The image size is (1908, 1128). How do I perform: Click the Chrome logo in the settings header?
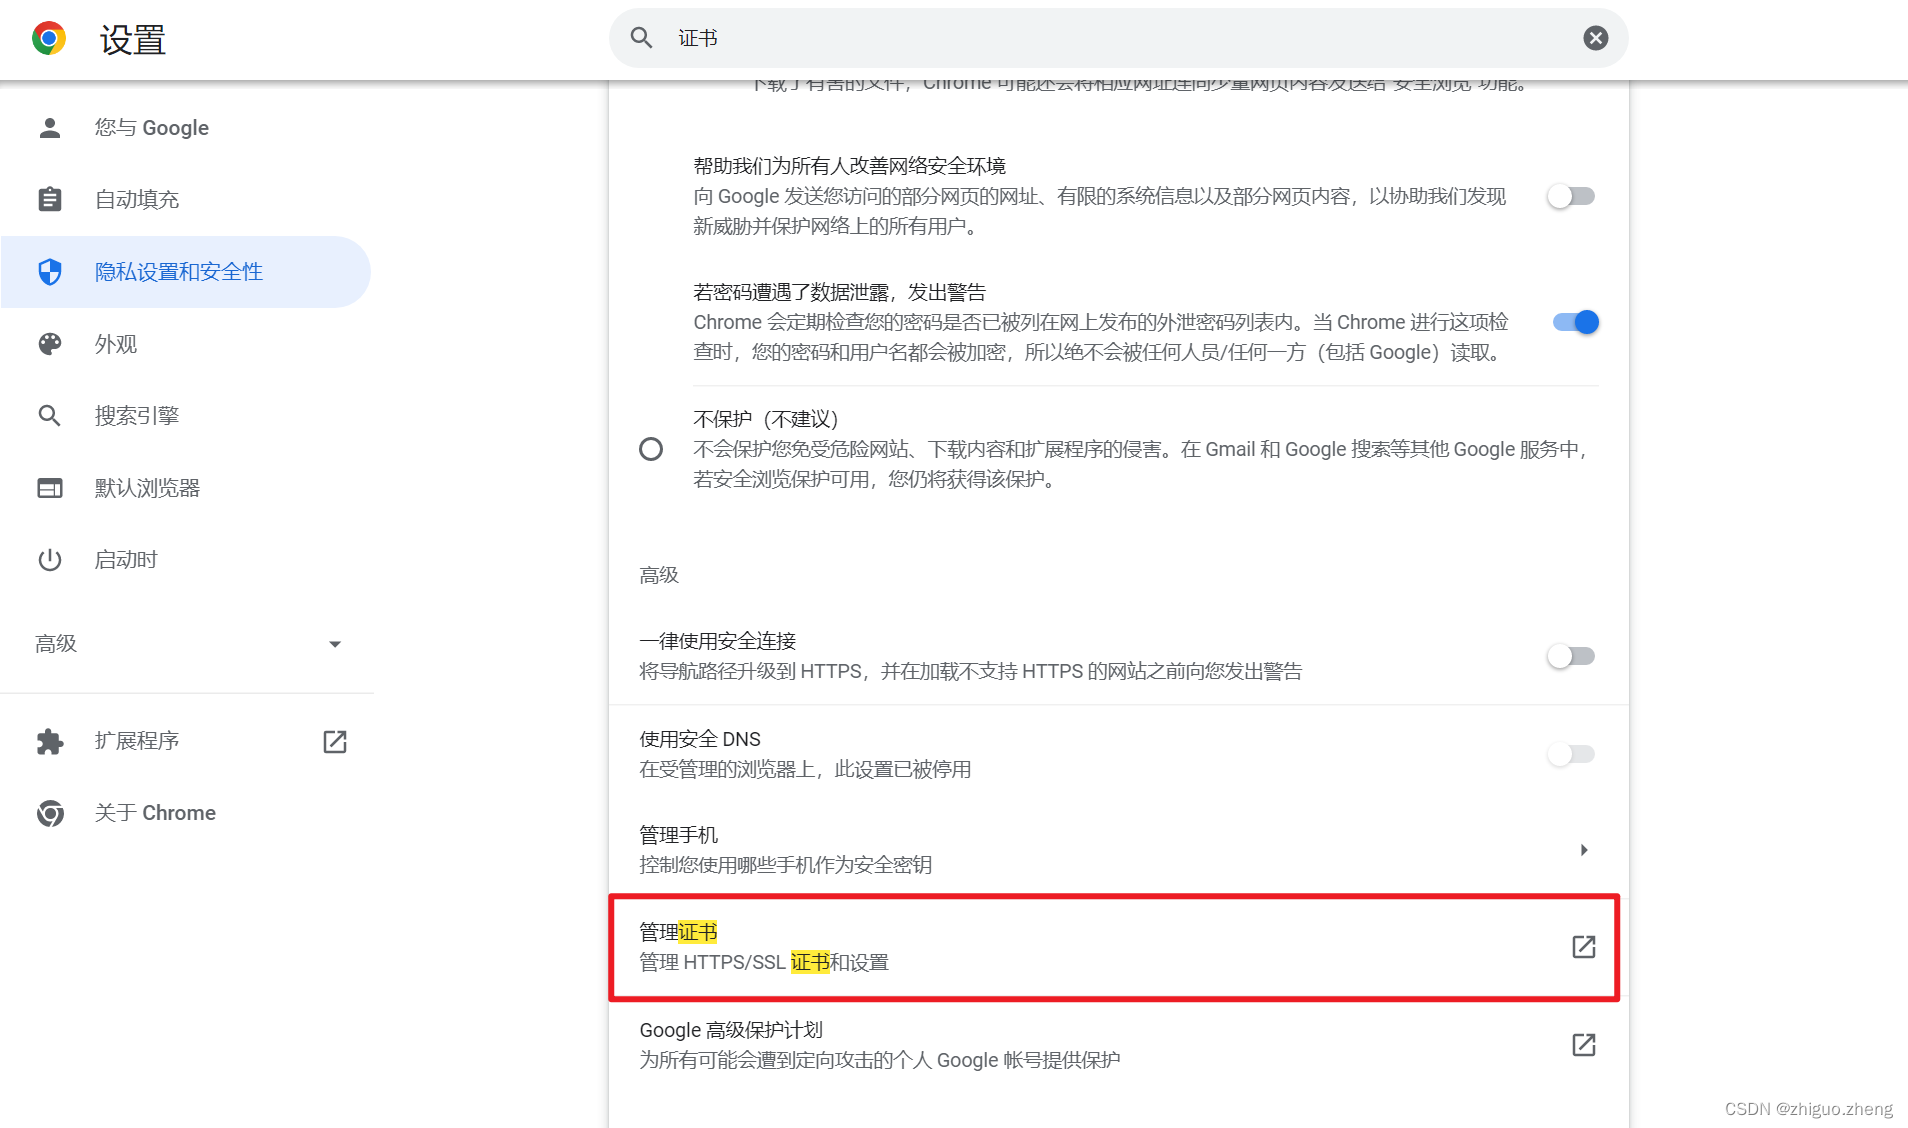[x=49, y=39]
